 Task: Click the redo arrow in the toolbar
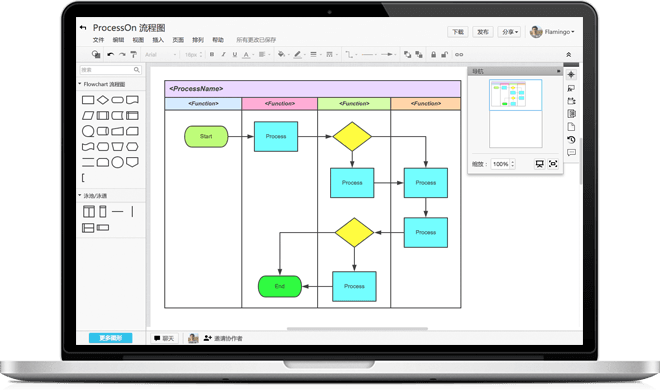[x=122, y=54]
